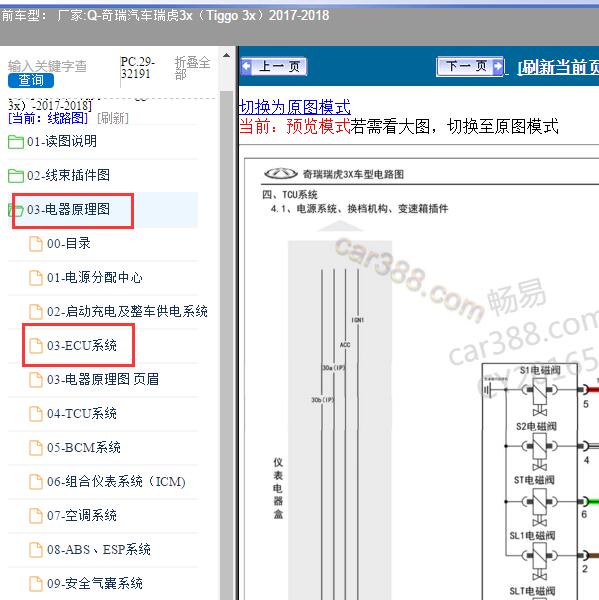Click document icon of 07-空调系统
Viewport: 599px width, 600px height.
[x=36, y=516]
